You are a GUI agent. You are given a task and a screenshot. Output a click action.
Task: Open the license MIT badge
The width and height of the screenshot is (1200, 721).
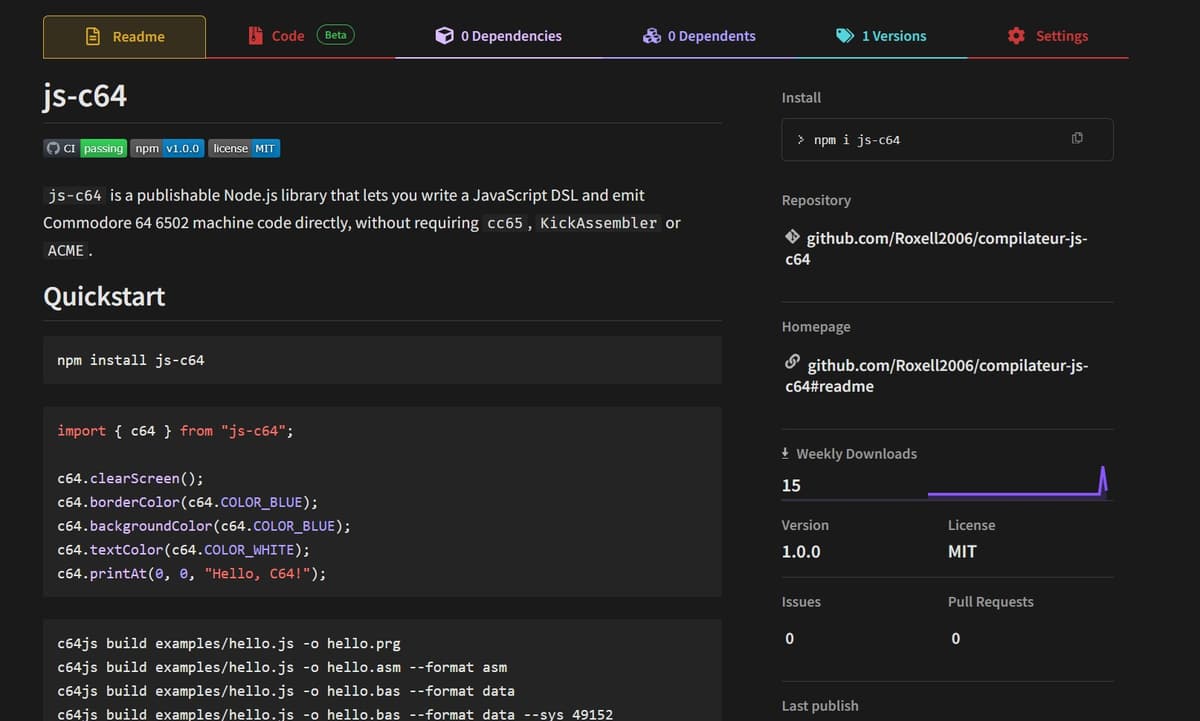[x=244, y=148]
